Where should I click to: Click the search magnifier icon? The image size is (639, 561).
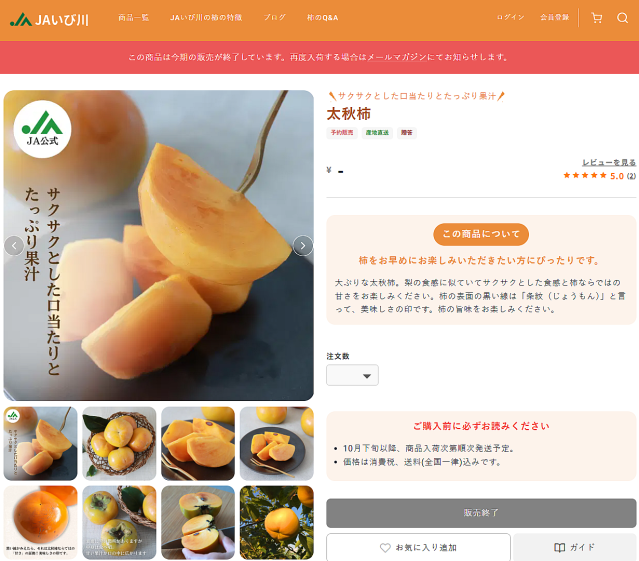(x=622, y=18)
